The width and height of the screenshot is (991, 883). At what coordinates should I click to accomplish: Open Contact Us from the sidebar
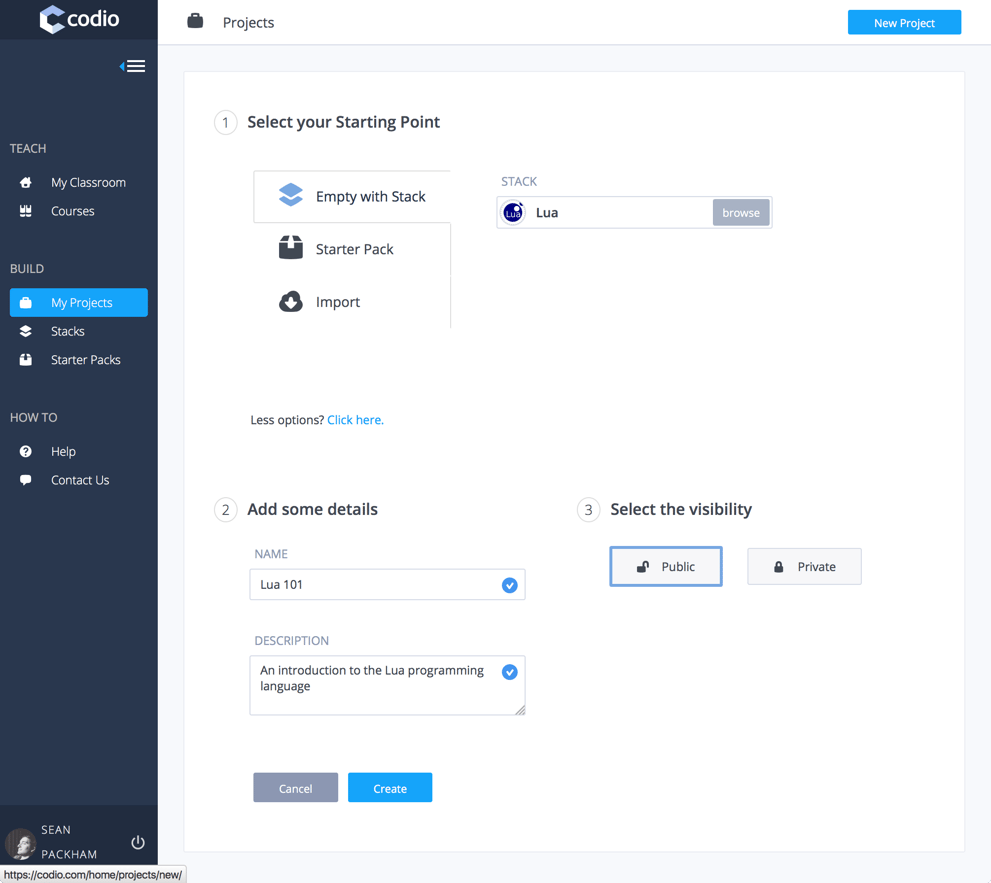[79, 480]
